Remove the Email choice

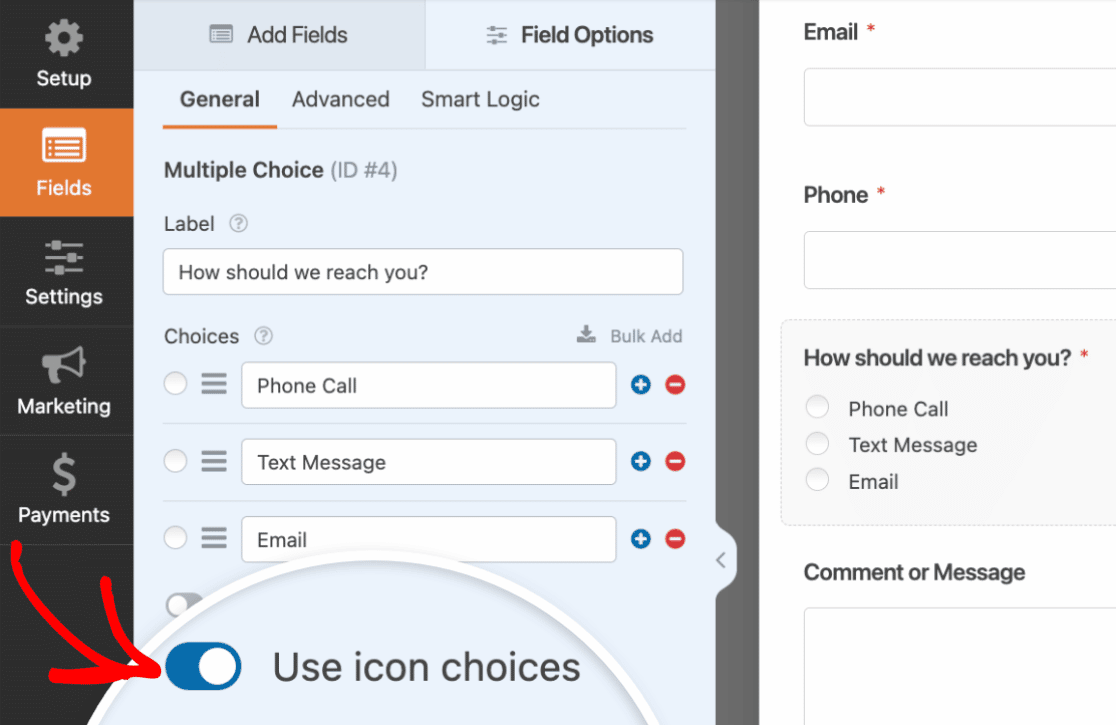pos(675,539)
